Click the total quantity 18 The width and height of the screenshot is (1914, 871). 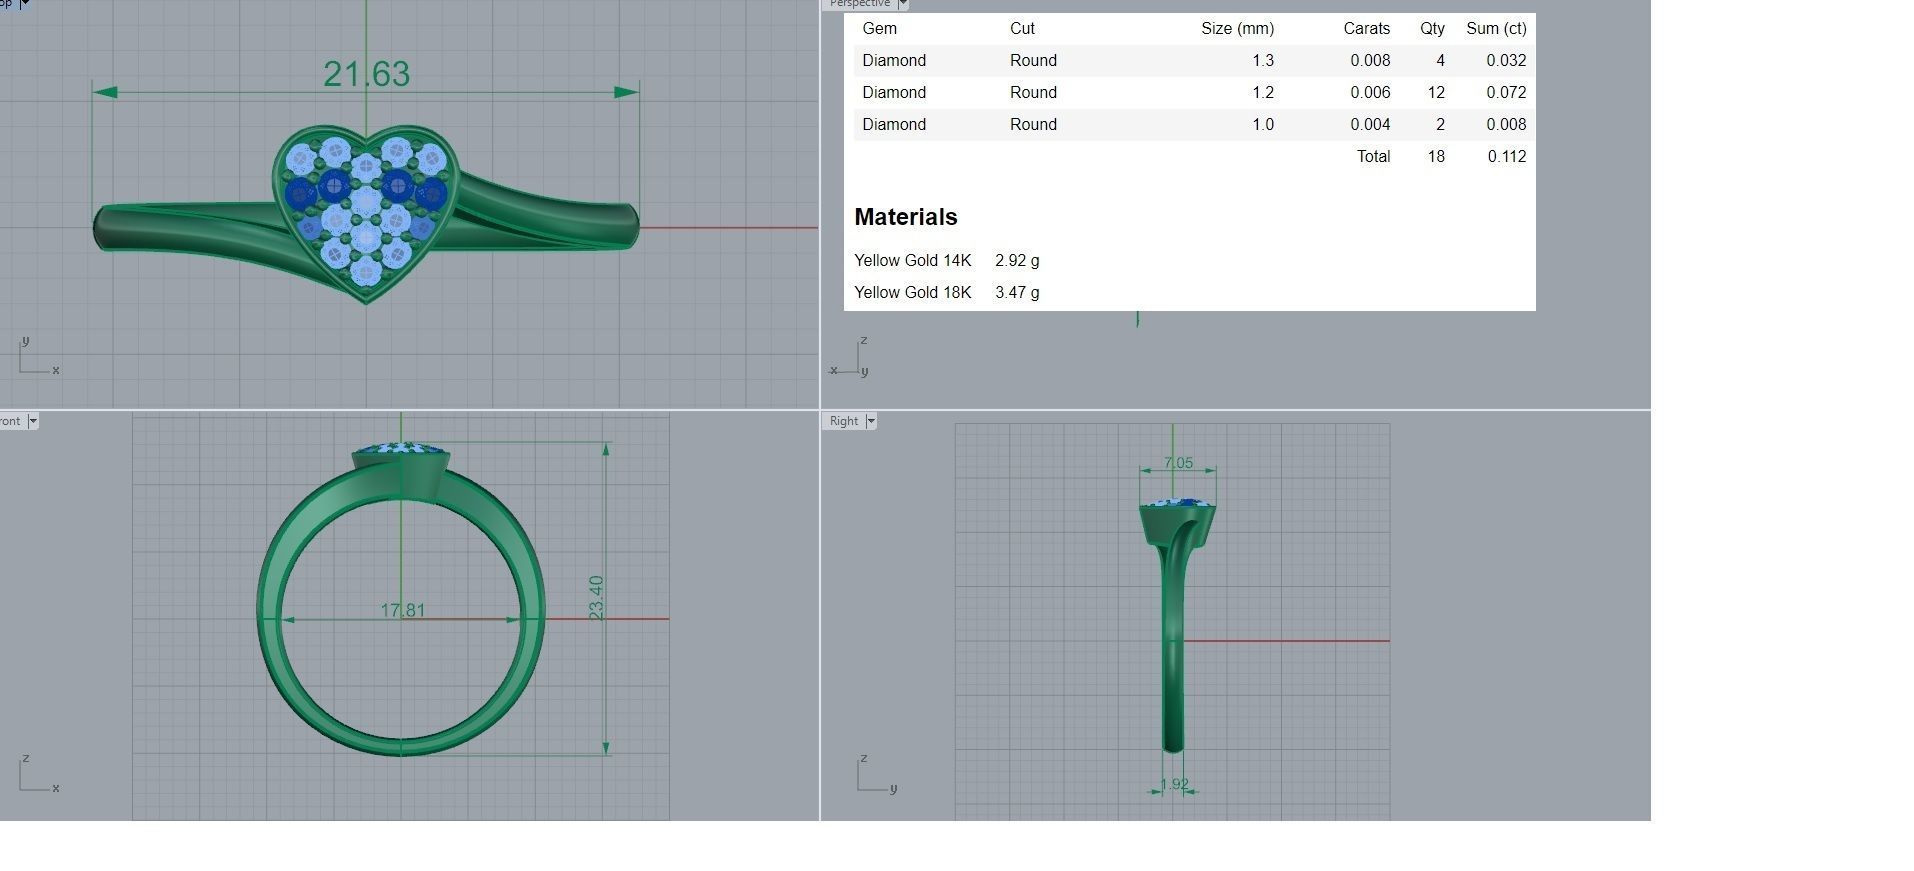coord(1436,157)
